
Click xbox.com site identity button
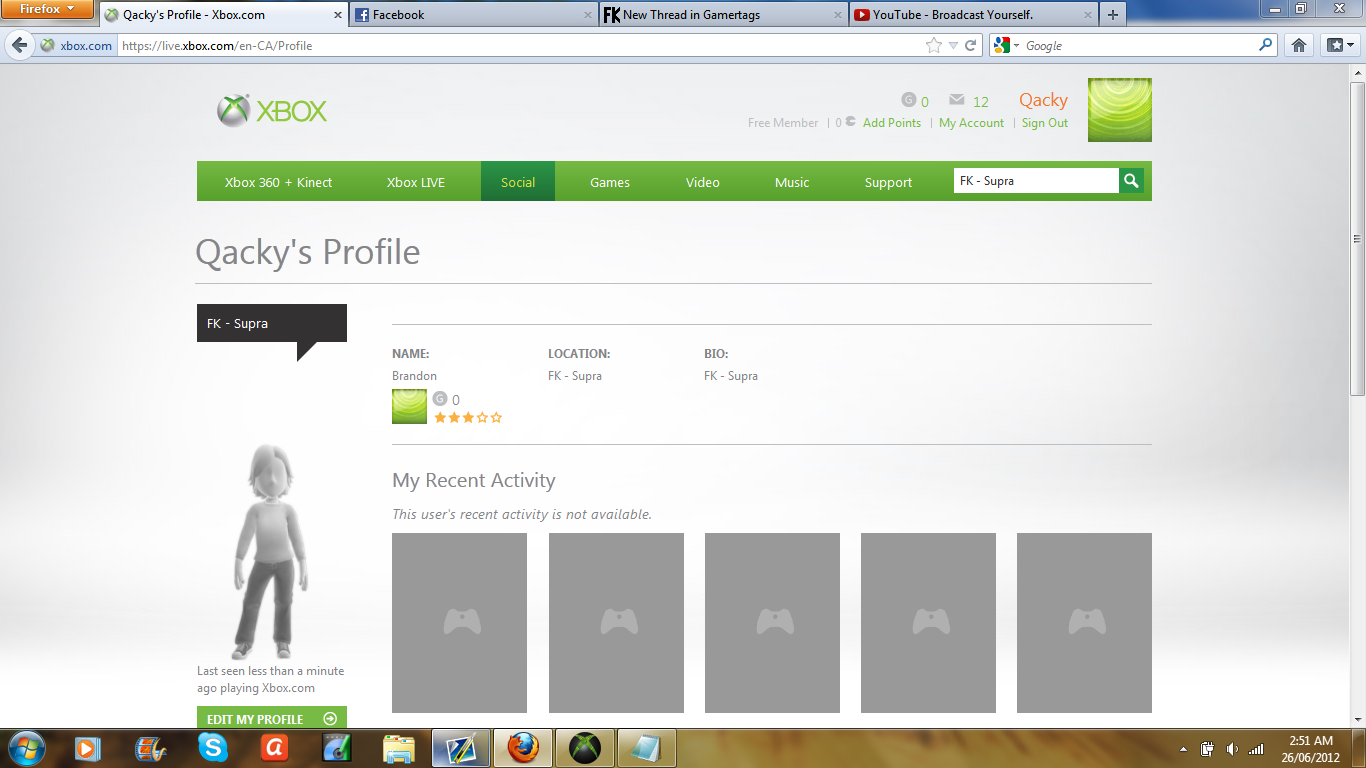[76, 45]
